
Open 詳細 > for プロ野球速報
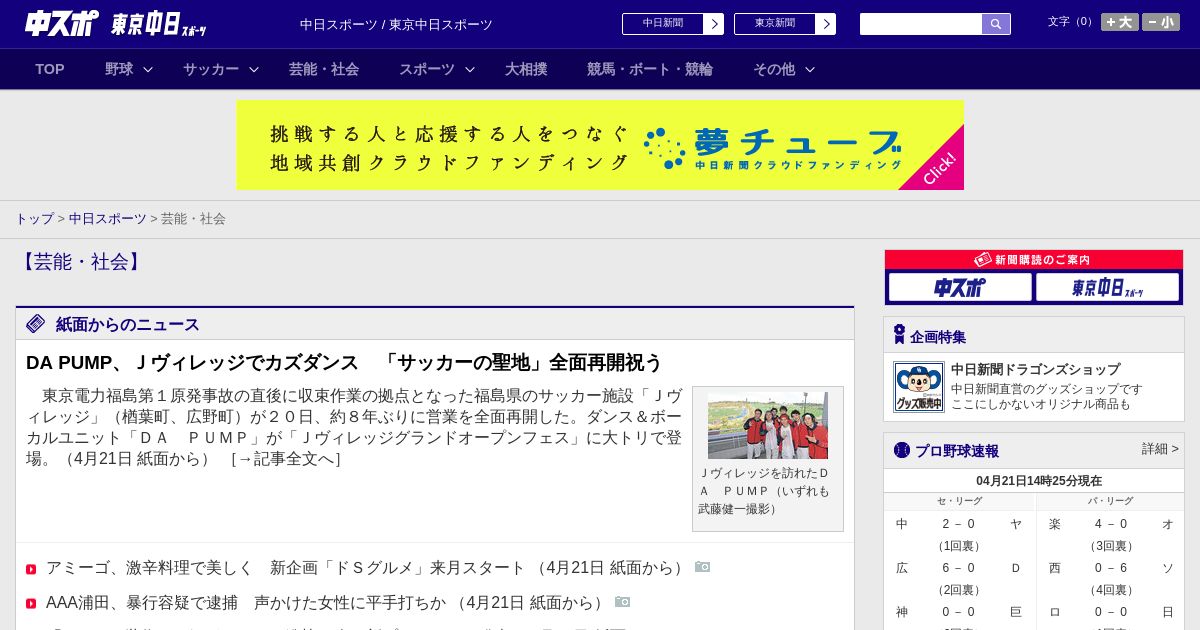click(1160, 449)
